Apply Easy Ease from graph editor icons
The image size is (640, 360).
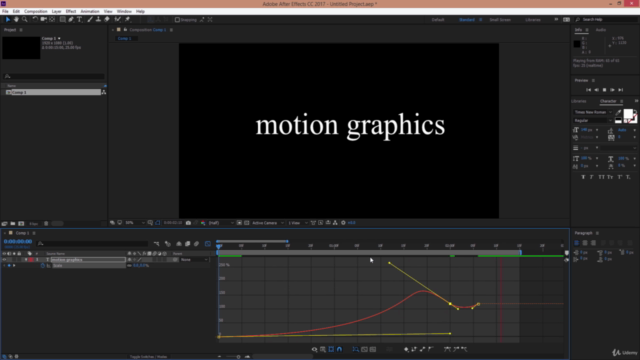click(x=448, y=349)
